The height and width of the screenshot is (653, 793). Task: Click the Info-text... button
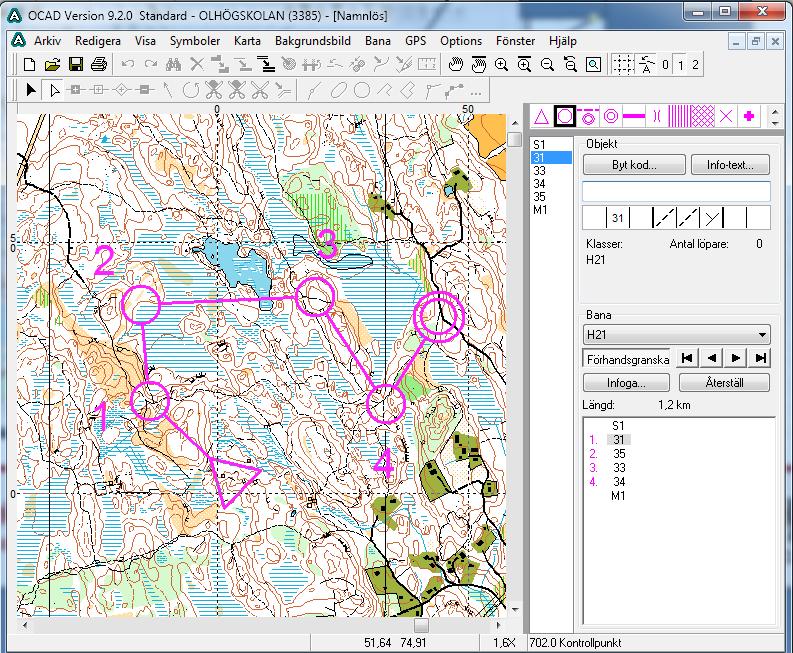pos(730,165)
